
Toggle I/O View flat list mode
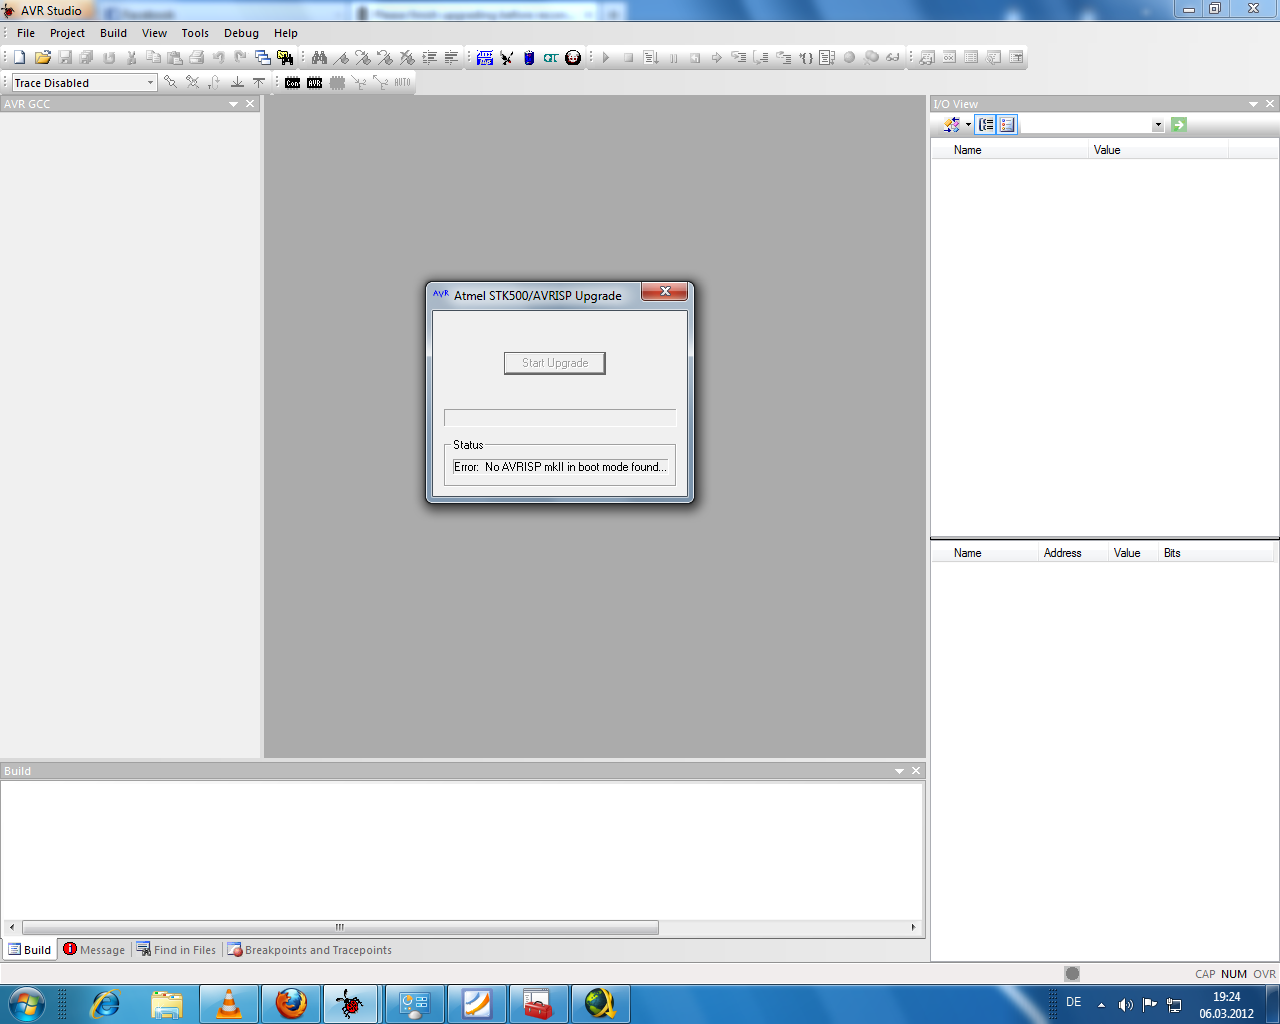1007,125
